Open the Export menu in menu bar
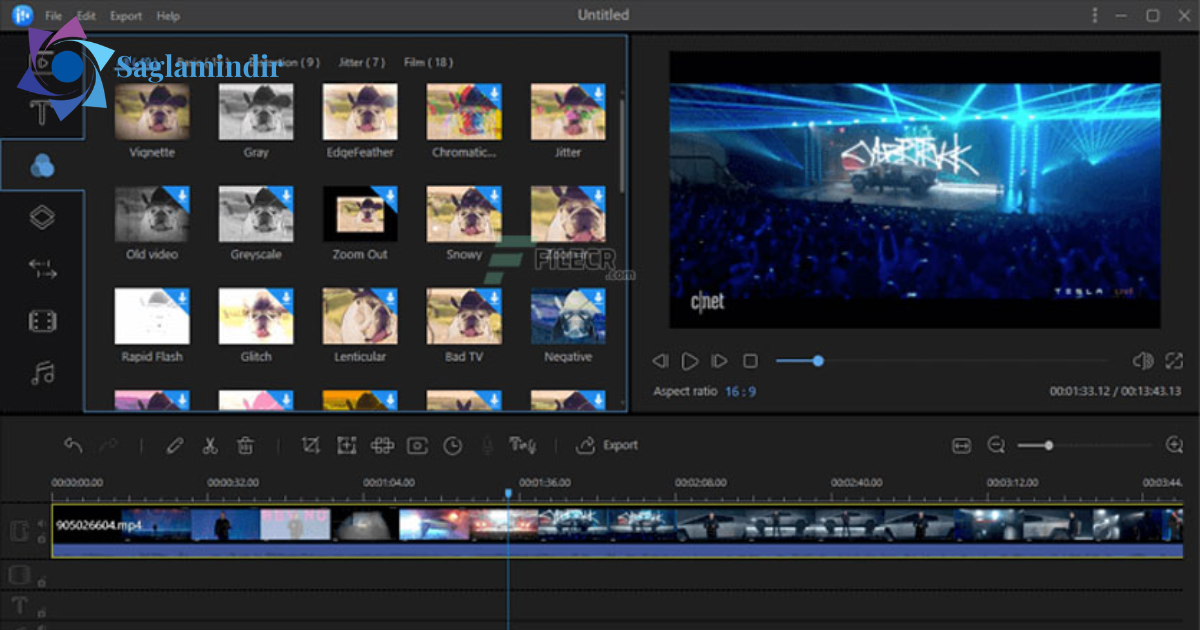Image resolution: width=1200 pixels, height=630 pixels. coord(126,16)
